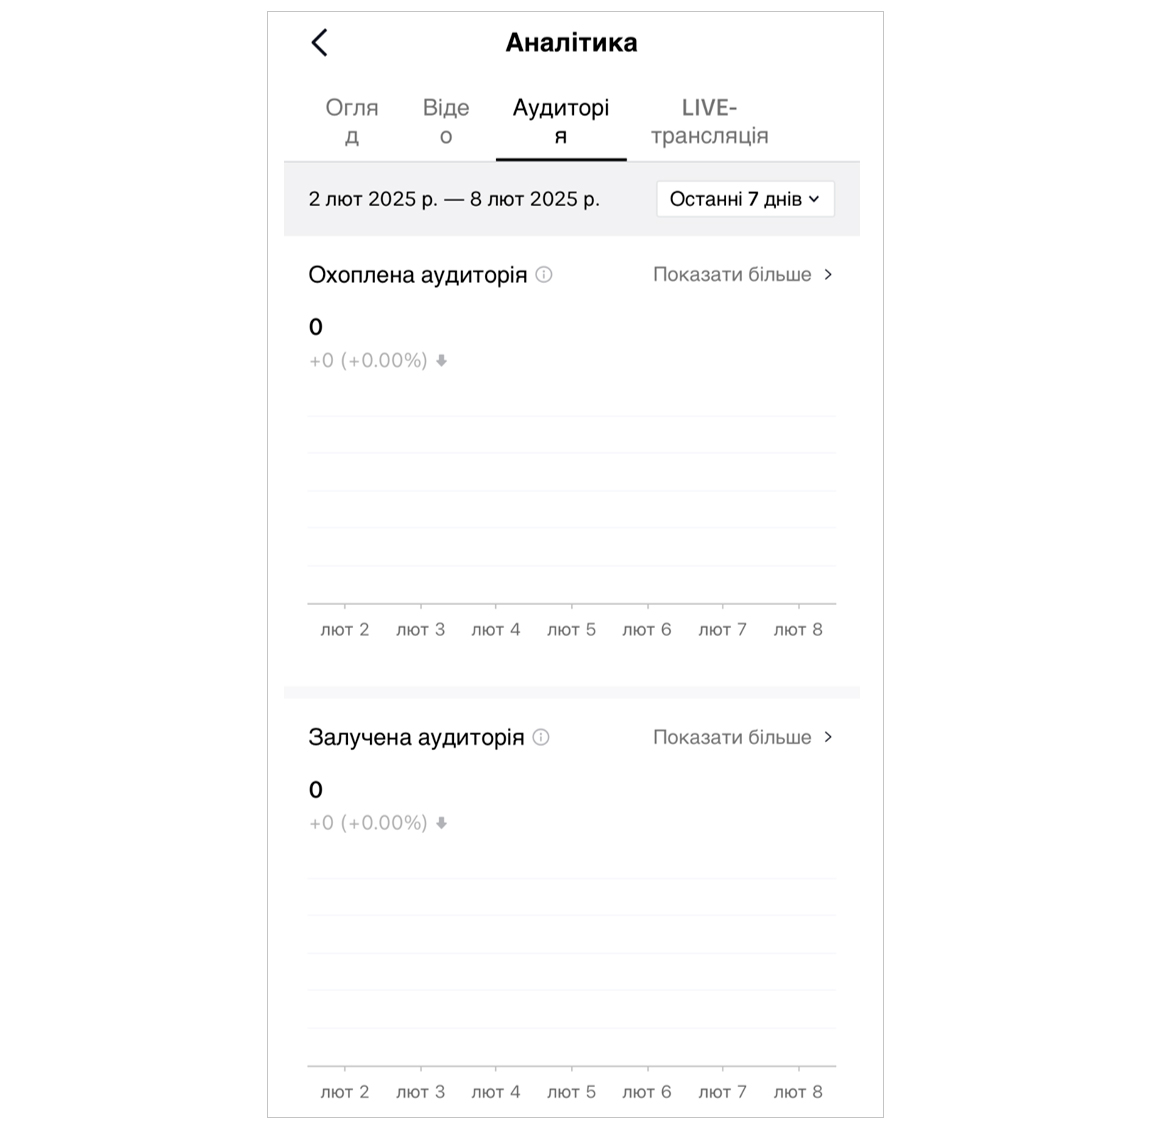The width and height of the screenshot is (1152, 1126).
Task: Click the down arrow under Залучена аудиторія value
Action: click(442, 823)
